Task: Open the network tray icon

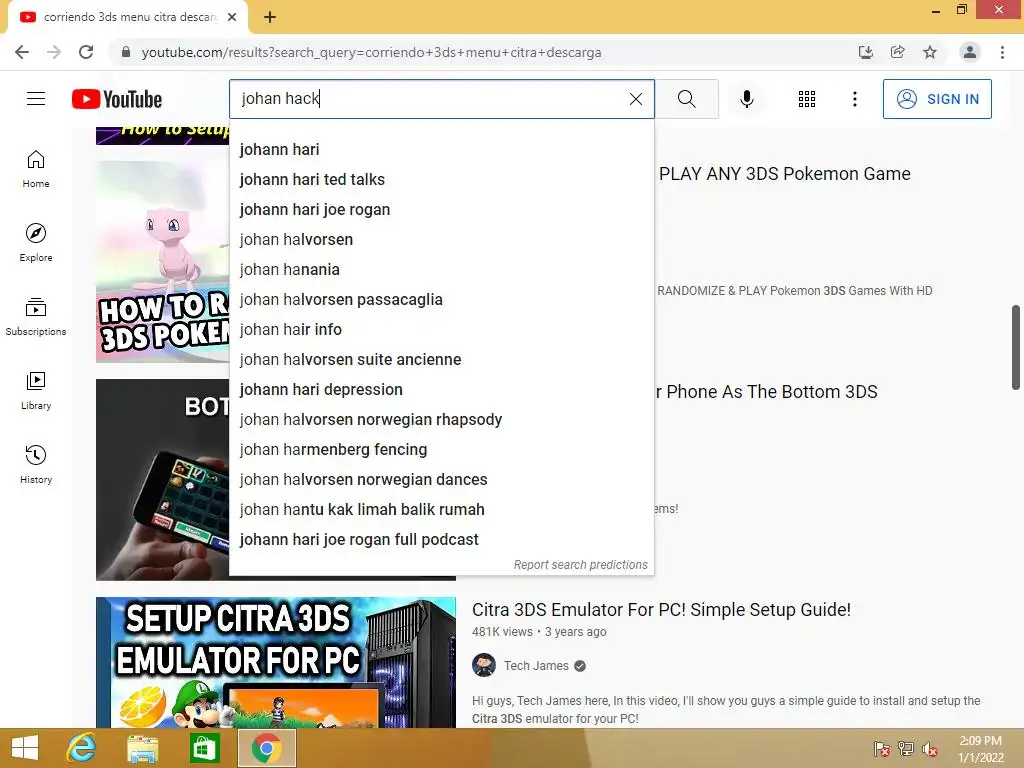Action: click(906, 749)
